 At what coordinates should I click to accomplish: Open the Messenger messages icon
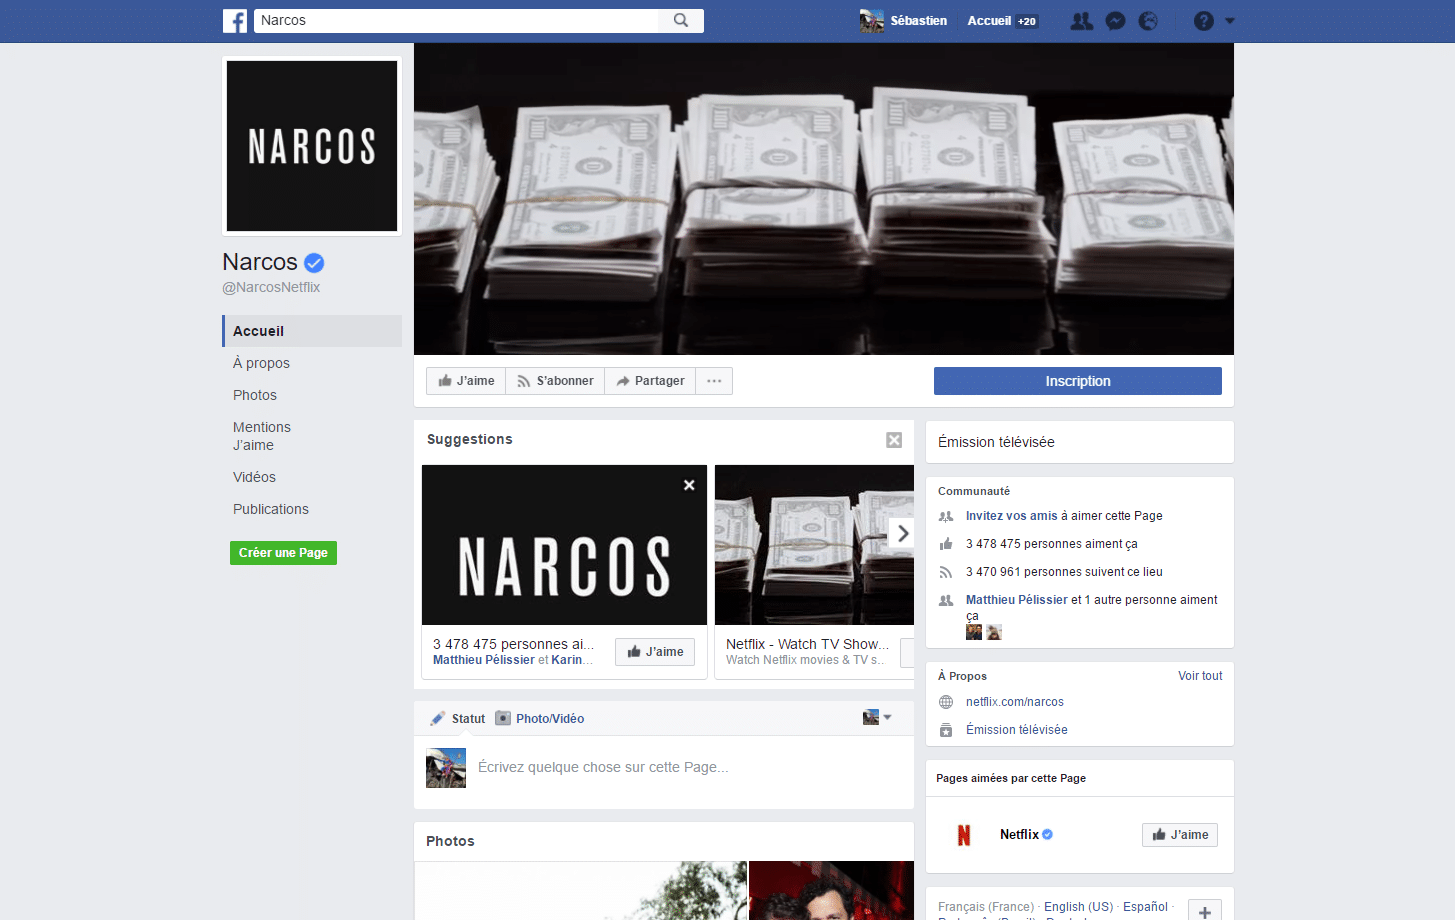1116,21
